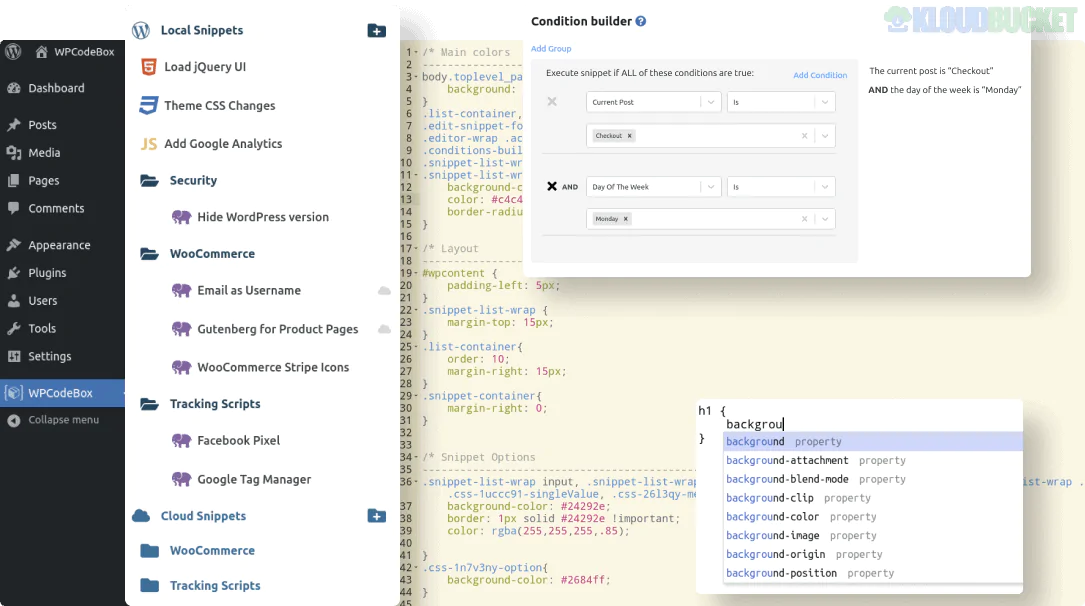Select highlighted background property suggestion
The width and height of the screenshot is (1085, 606).
tap(873, 441)
